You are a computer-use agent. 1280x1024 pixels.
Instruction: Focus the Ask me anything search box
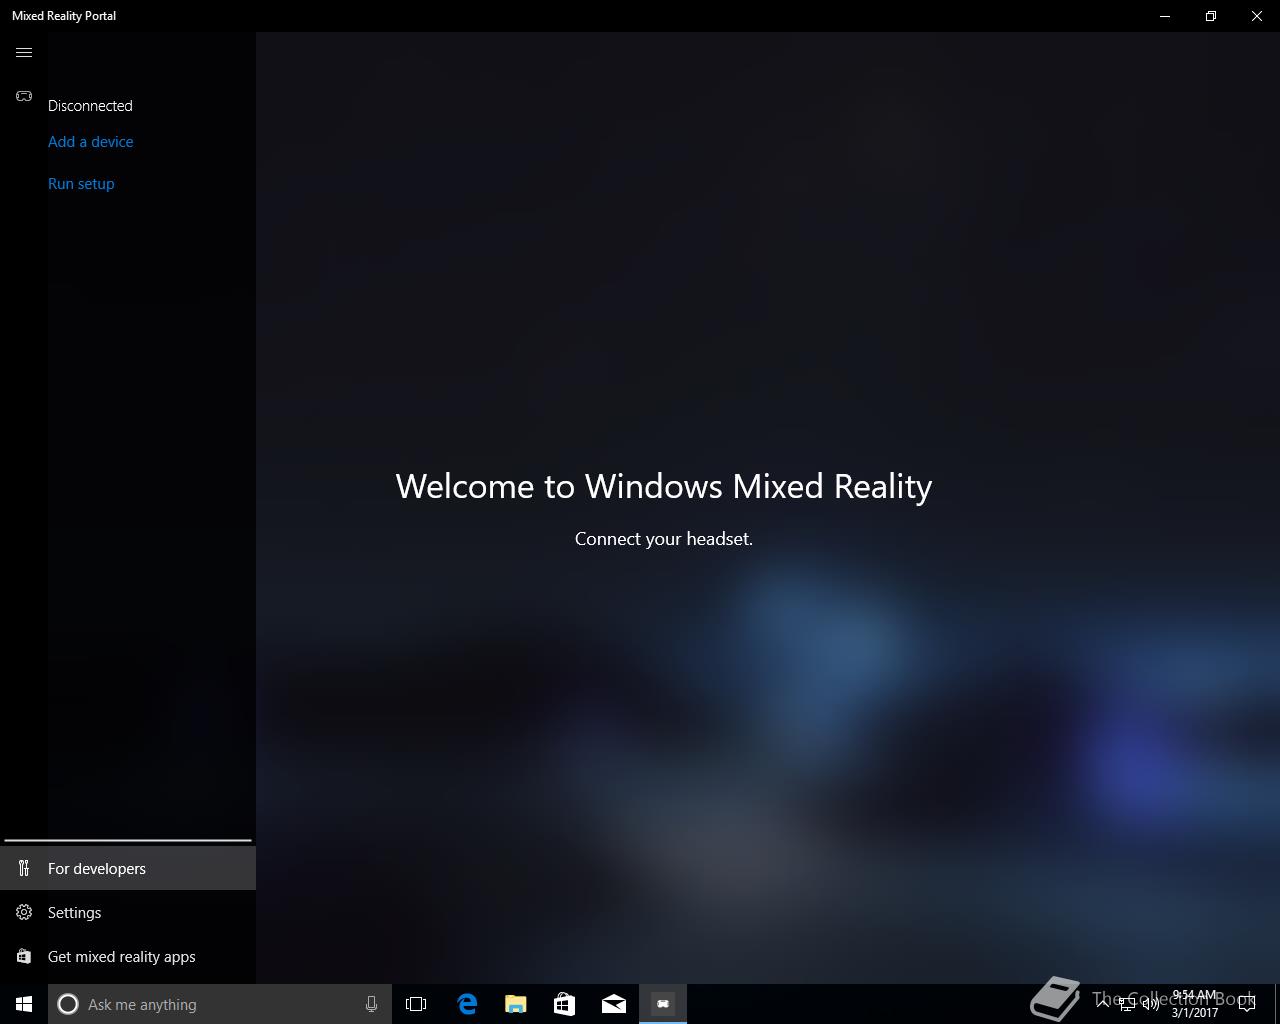click(220, 1004)
